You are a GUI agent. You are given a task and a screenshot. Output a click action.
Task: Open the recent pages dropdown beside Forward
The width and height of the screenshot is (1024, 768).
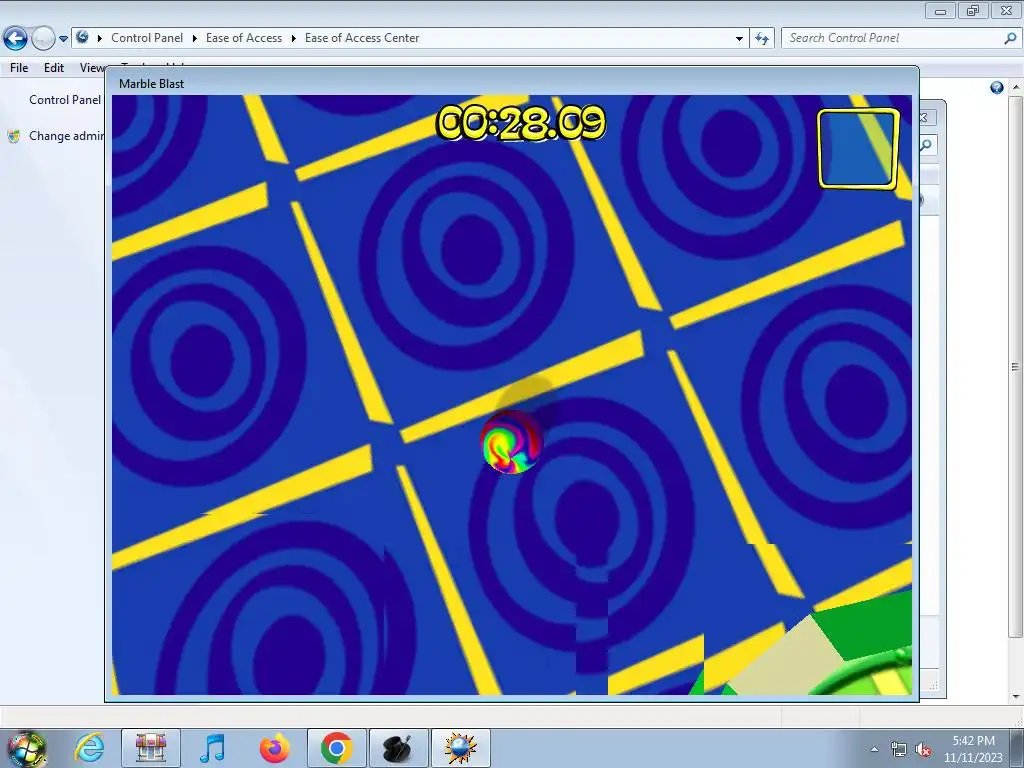(63, 39)
